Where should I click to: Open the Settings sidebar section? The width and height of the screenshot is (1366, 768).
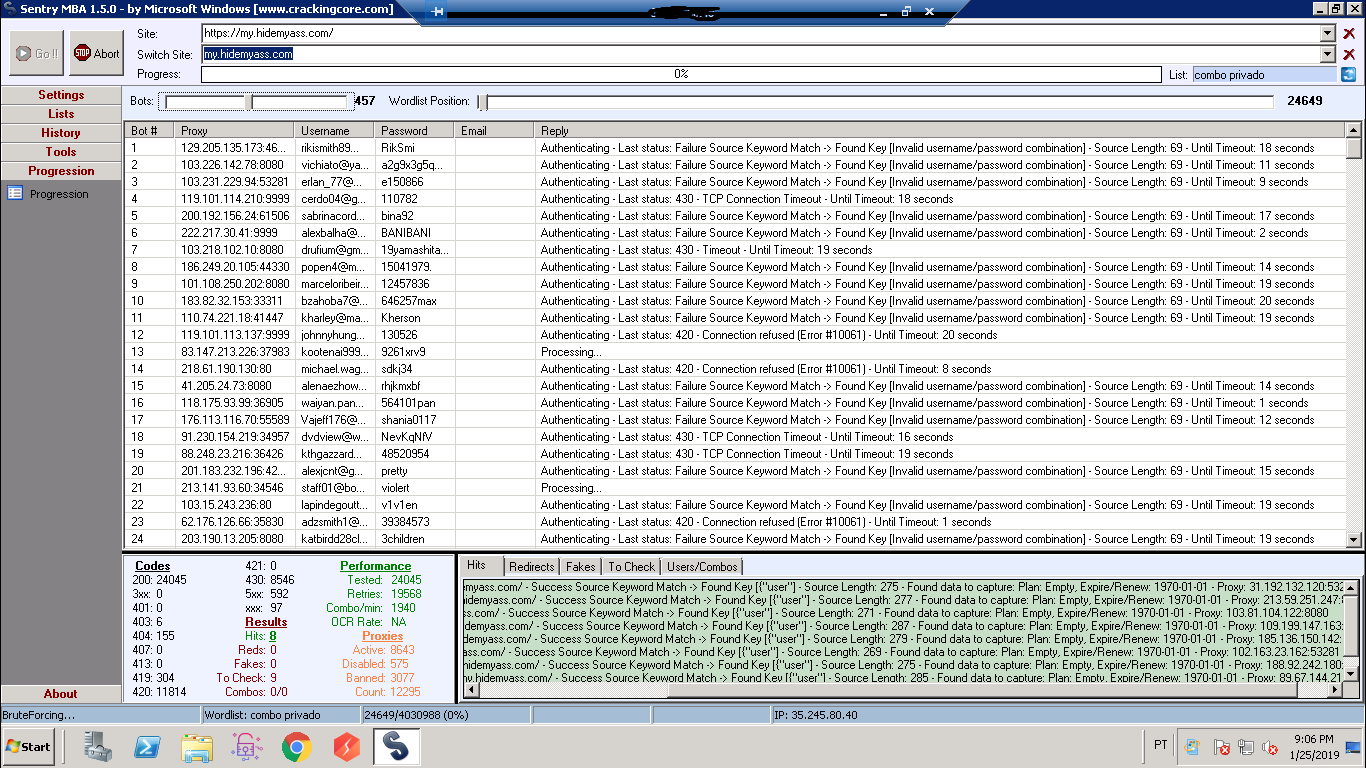pyautogui.click(x=61, y=95)
